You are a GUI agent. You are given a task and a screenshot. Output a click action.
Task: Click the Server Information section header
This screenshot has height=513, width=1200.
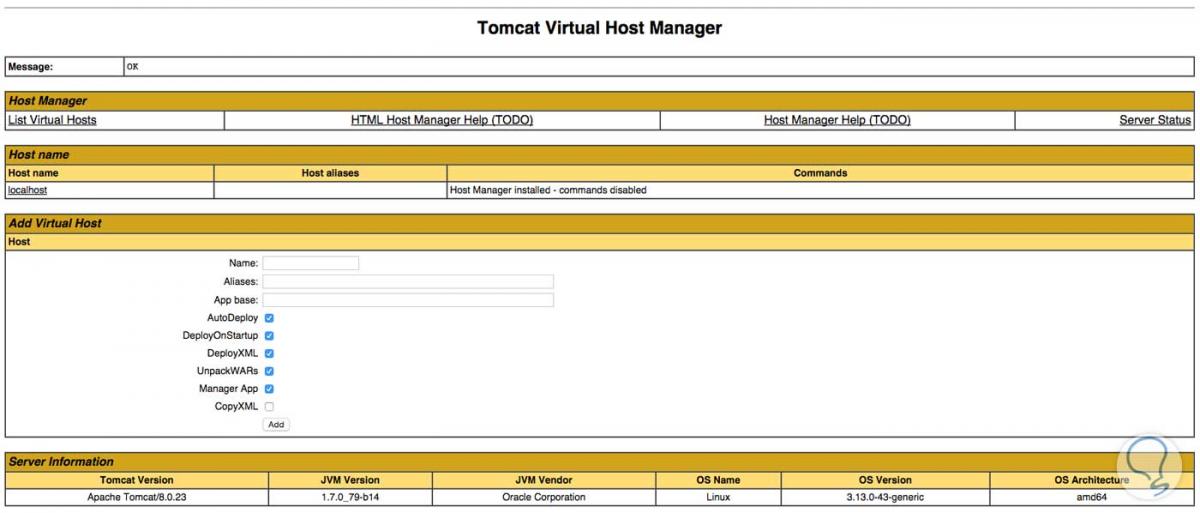tap(599, 462)
